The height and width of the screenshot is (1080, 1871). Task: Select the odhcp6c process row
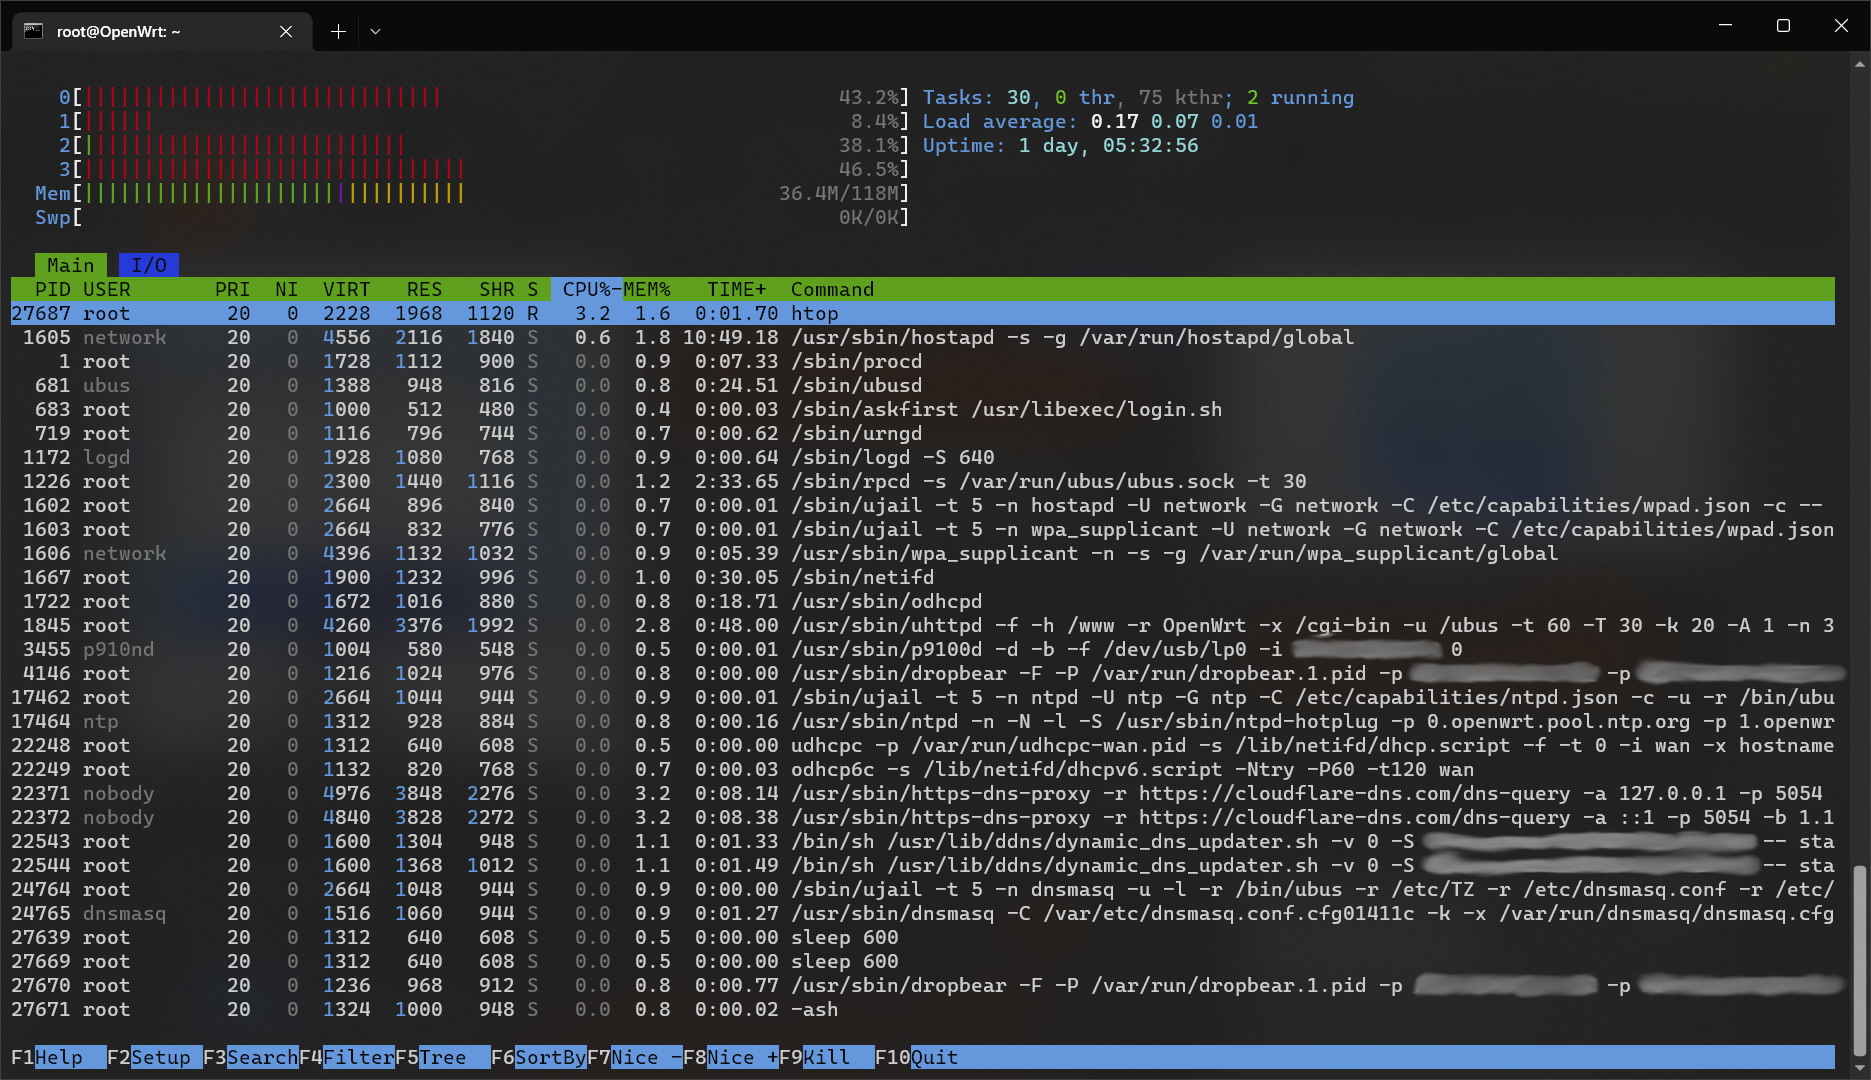pos(922,769)
